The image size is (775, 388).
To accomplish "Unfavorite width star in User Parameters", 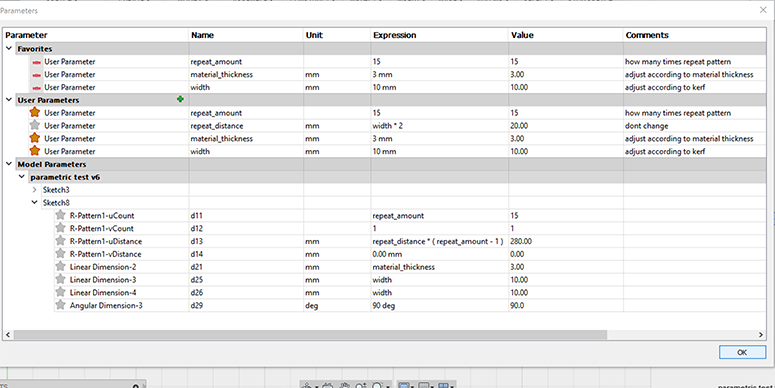I will coord(35,151).
